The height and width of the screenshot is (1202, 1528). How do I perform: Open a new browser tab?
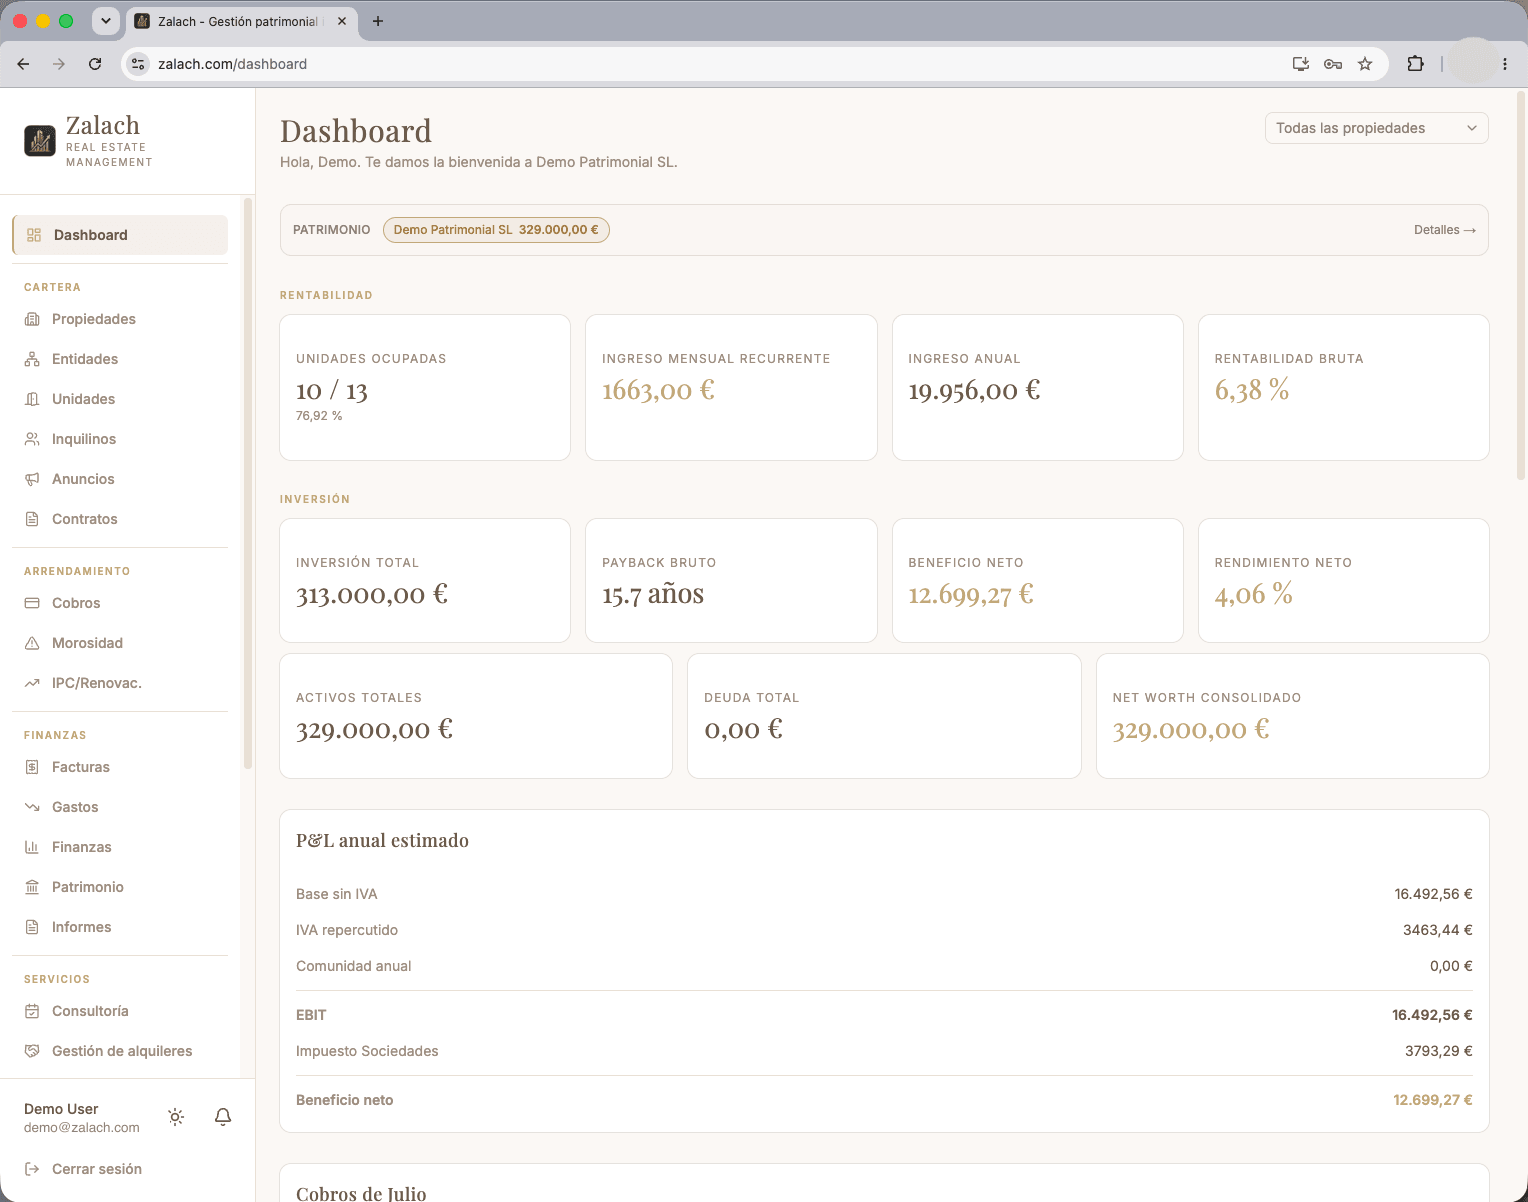click(x=378, y=21)
